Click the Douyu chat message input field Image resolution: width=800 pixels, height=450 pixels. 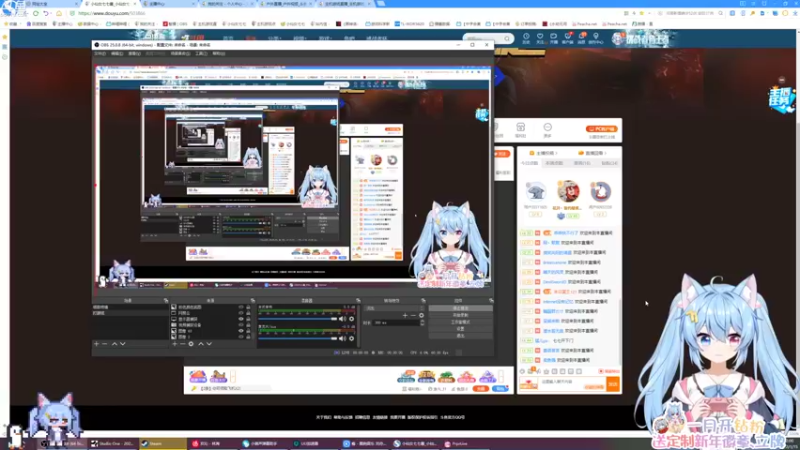point(572,384)
